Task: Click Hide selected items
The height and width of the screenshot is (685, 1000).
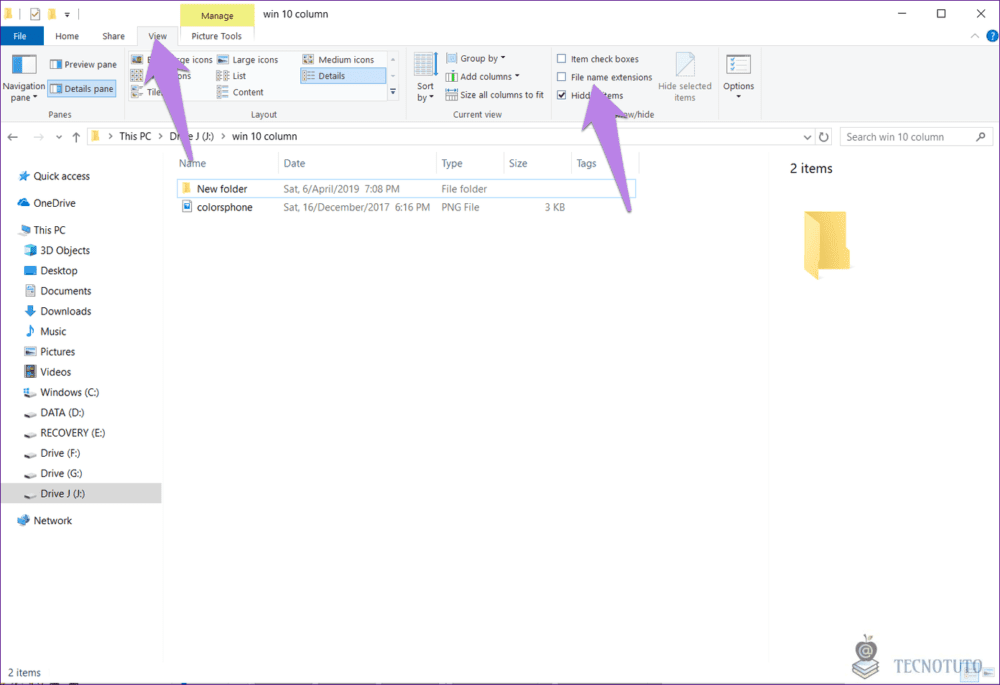Action: (684, 78)
